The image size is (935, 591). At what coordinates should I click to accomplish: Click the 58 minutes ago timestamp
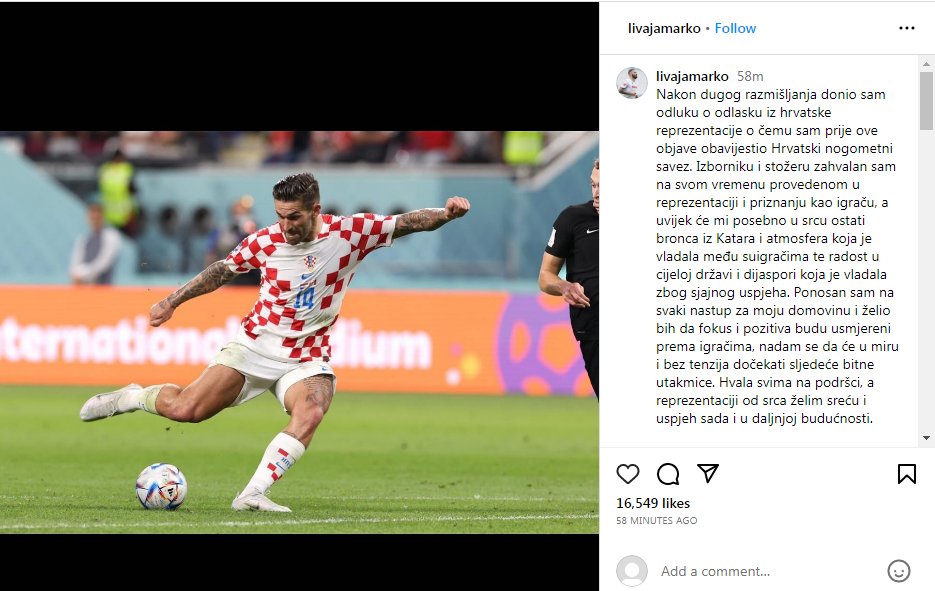tap(657, 521)
